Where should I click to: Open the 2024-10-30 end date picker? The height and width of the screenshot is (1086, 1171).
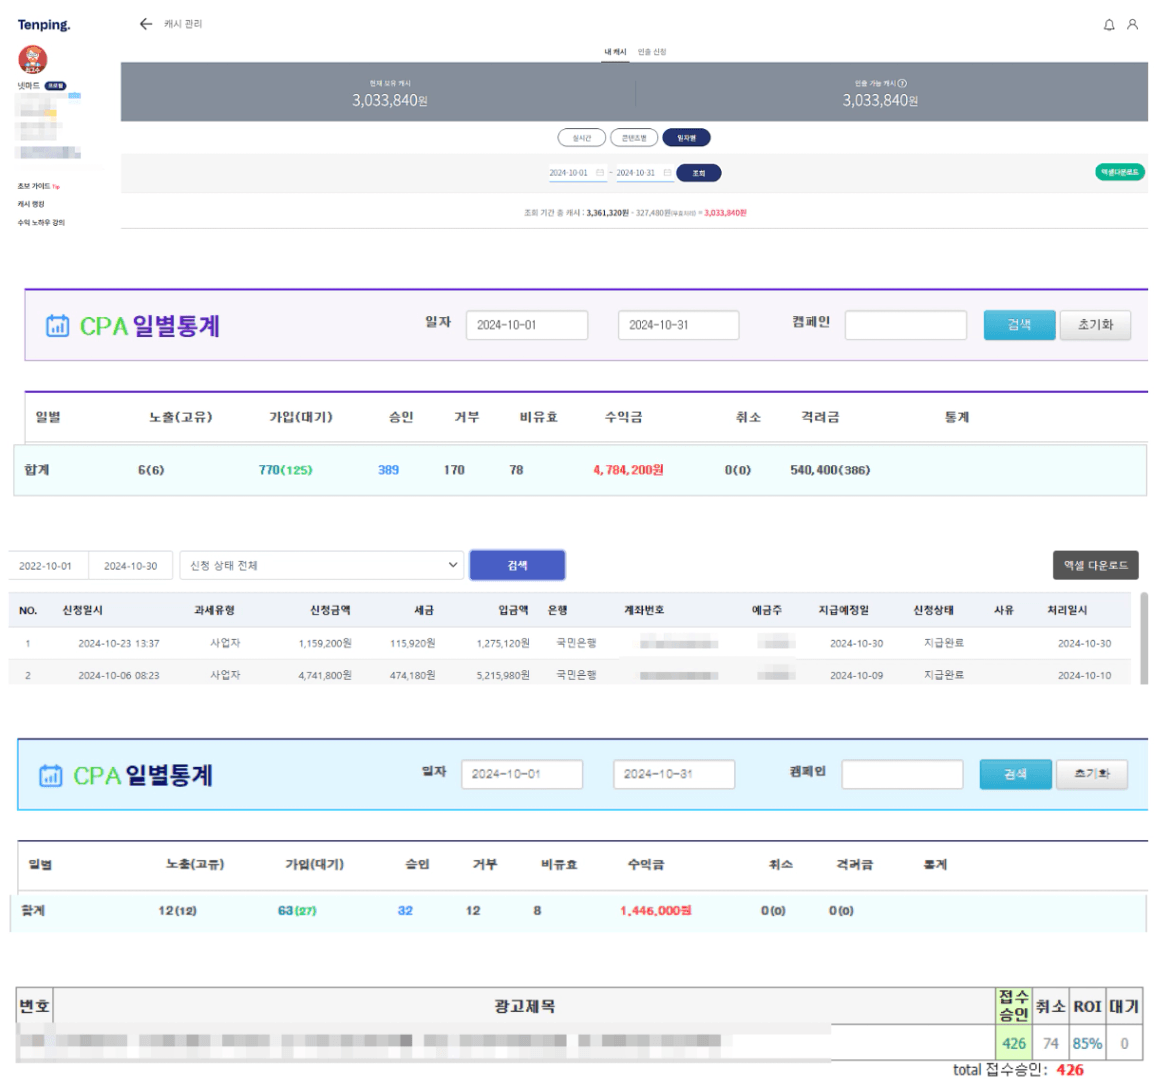click(131, 566)
